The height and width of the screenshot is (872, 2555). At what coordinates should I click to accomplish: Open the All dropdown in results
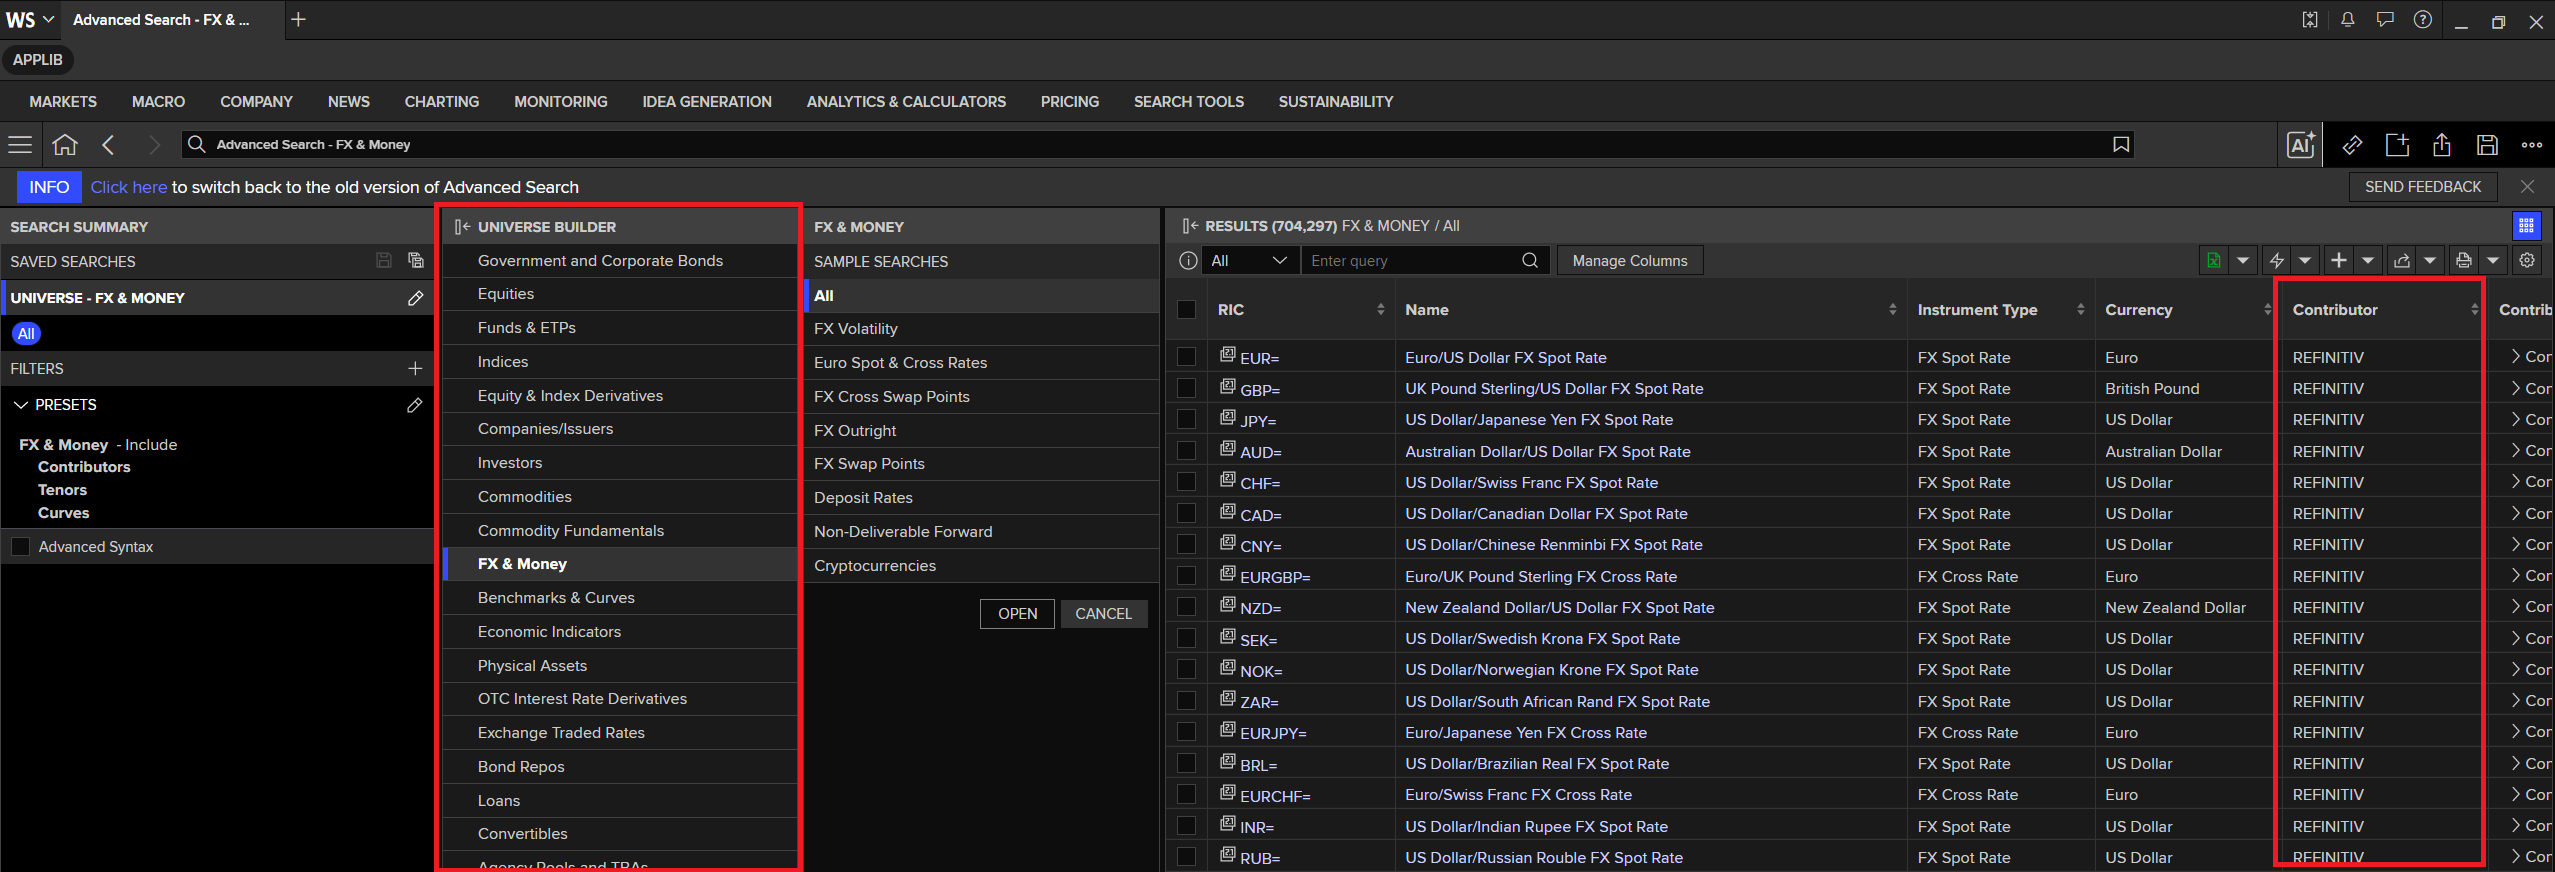[x=1249, y=261]
